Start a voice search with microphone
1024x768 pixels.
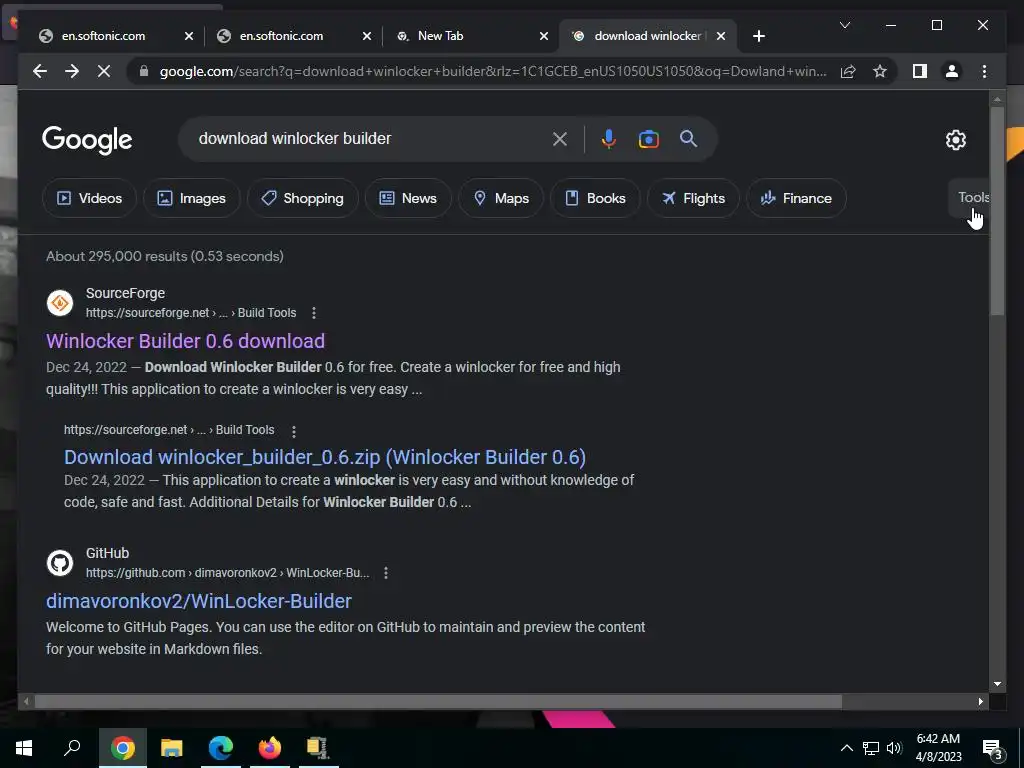[609, 138]
